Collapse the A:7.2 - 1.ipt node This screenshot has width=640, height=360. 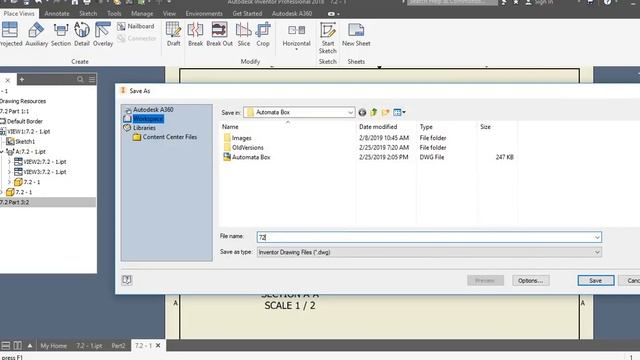[2, 152]
